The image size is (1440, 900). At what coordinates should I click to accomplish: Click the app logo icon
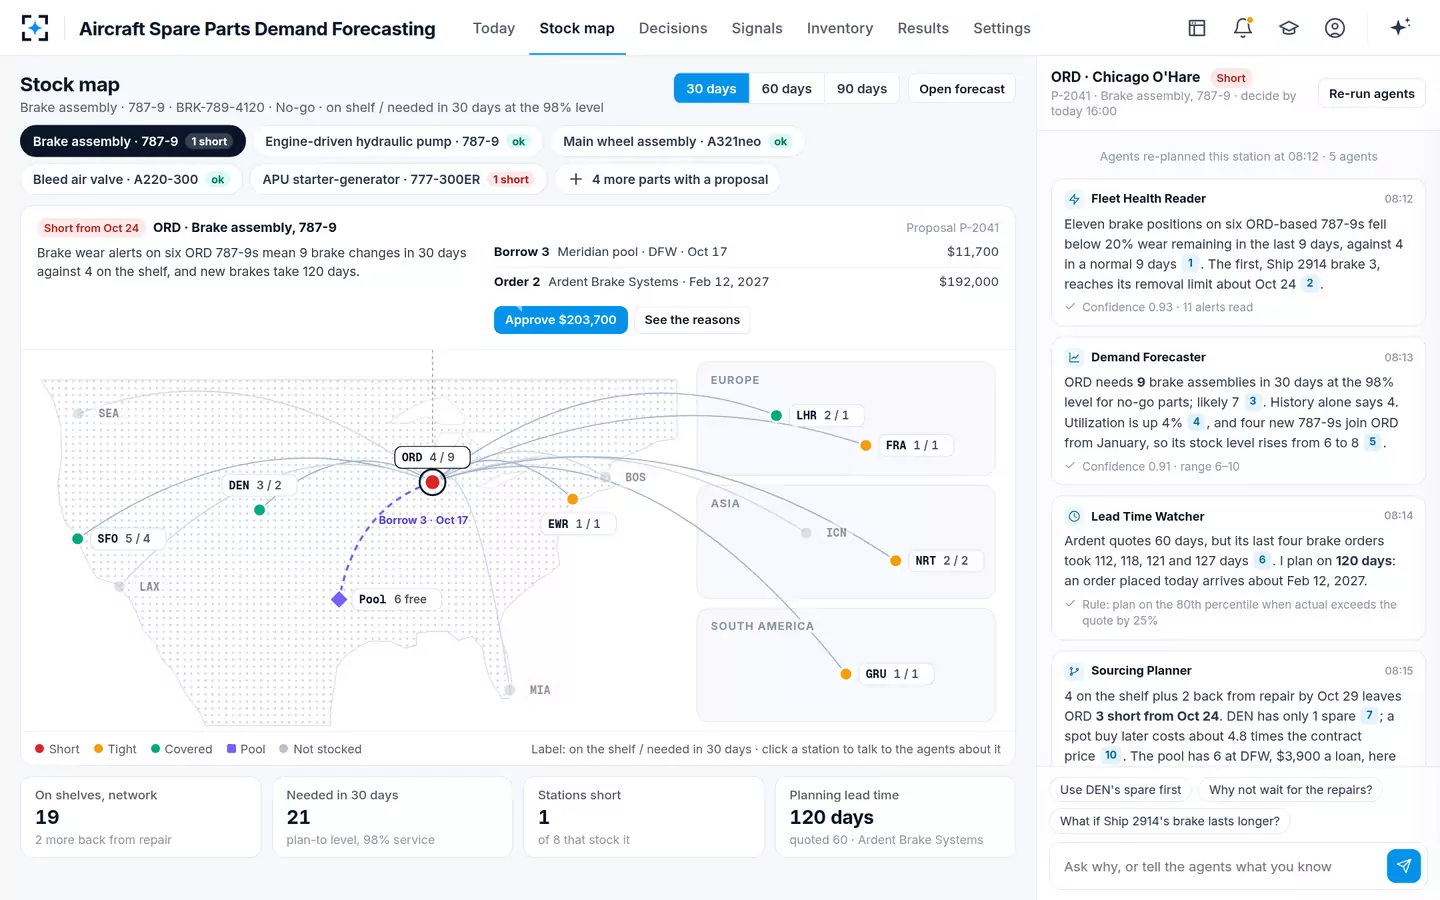[35, 28]
